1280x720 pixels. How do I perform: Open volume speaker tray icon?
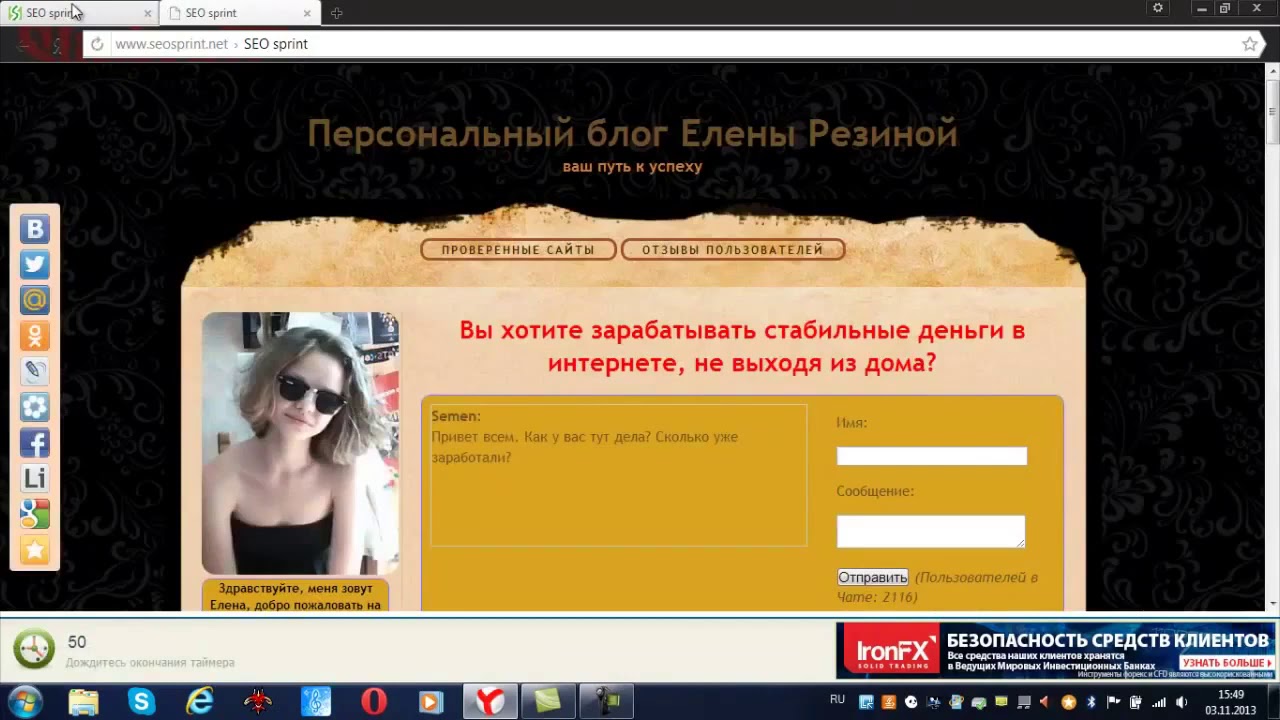click(x=1181, y=702)
